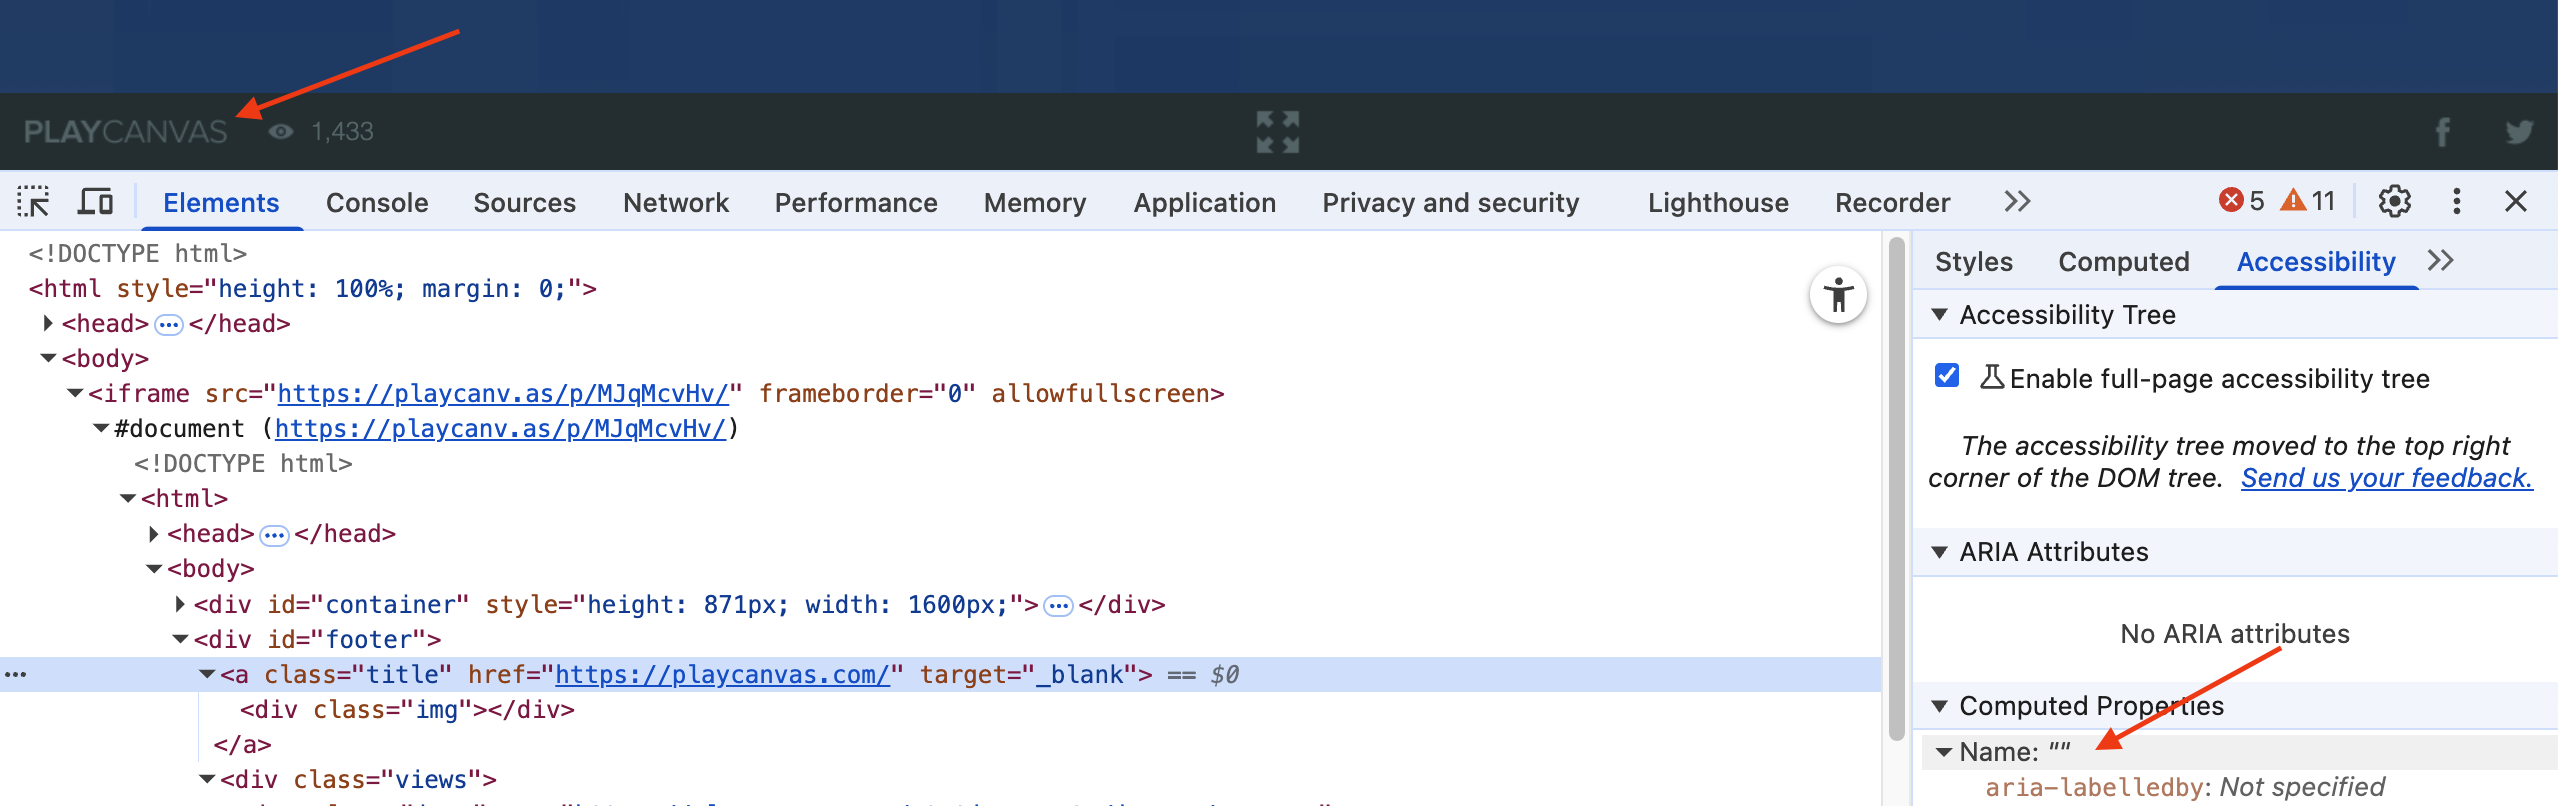This screenshot has height=806, width=2558.
Task: Click the red error count badge
Action: [2241, 202]
